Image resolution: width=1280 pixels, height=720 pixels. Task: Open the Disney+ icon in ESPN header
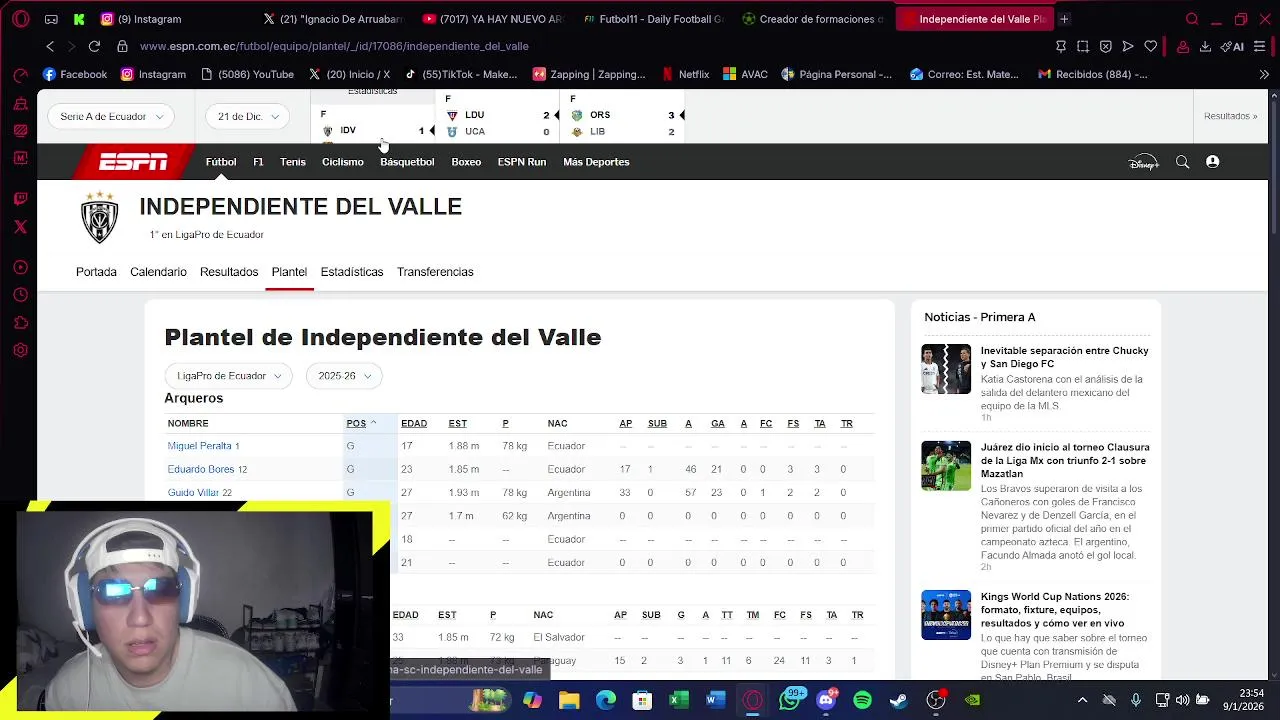click(x=1143, y=162)
